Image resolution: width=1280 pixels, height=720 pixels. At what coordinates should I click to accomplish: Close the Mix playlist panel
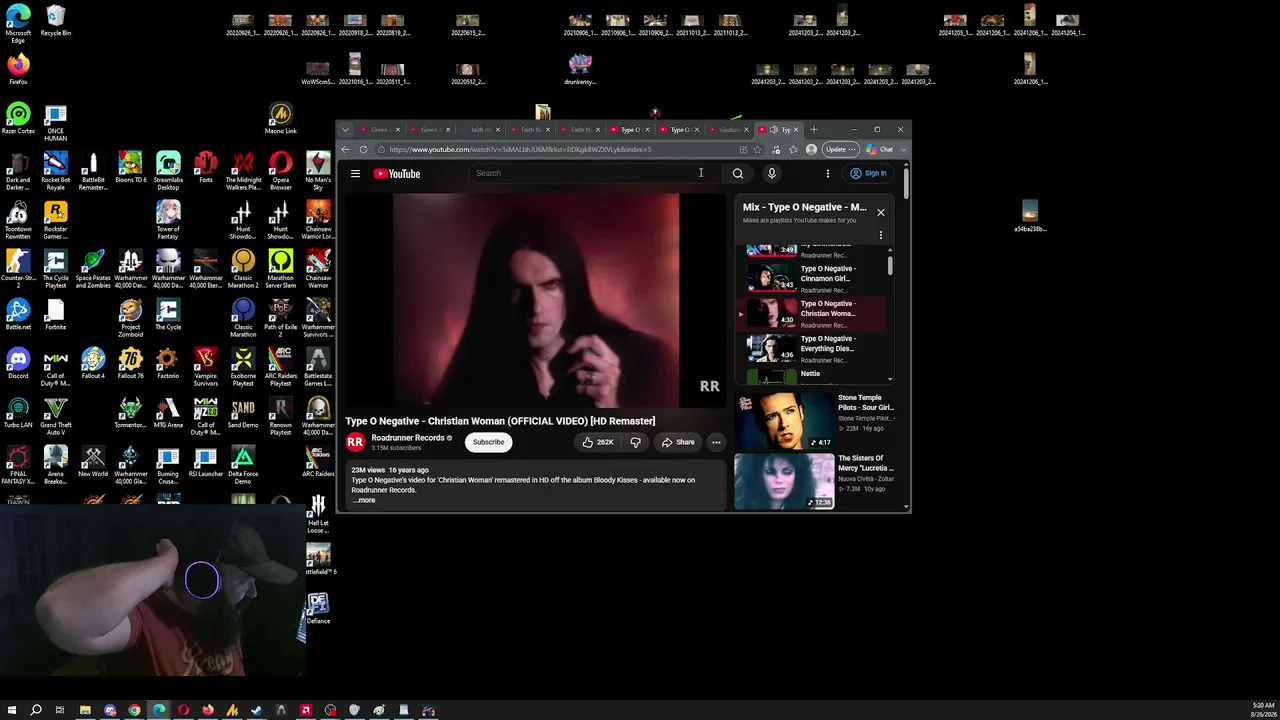pyautogui.click(x=881, y=212)
